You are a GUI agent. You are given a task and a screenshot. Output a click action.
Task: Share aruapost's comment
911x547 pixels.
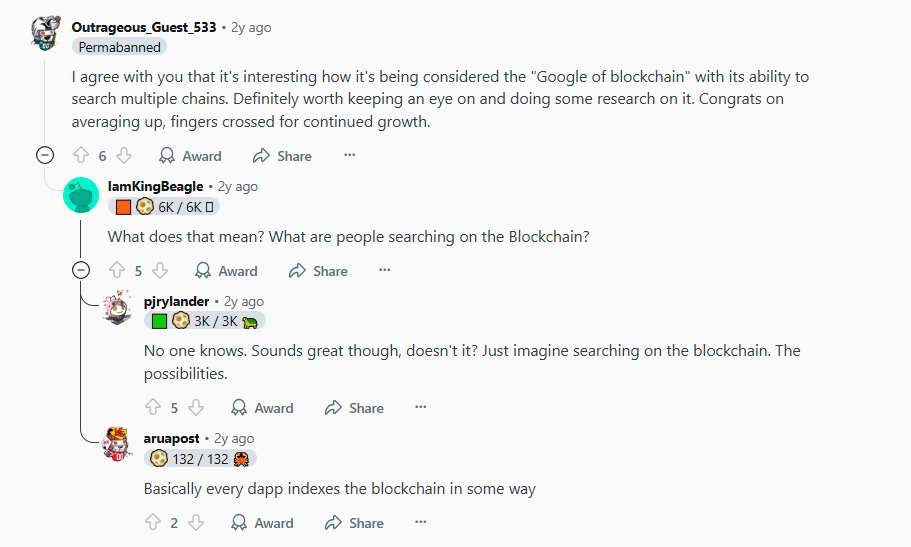click(x=354, y=522)
